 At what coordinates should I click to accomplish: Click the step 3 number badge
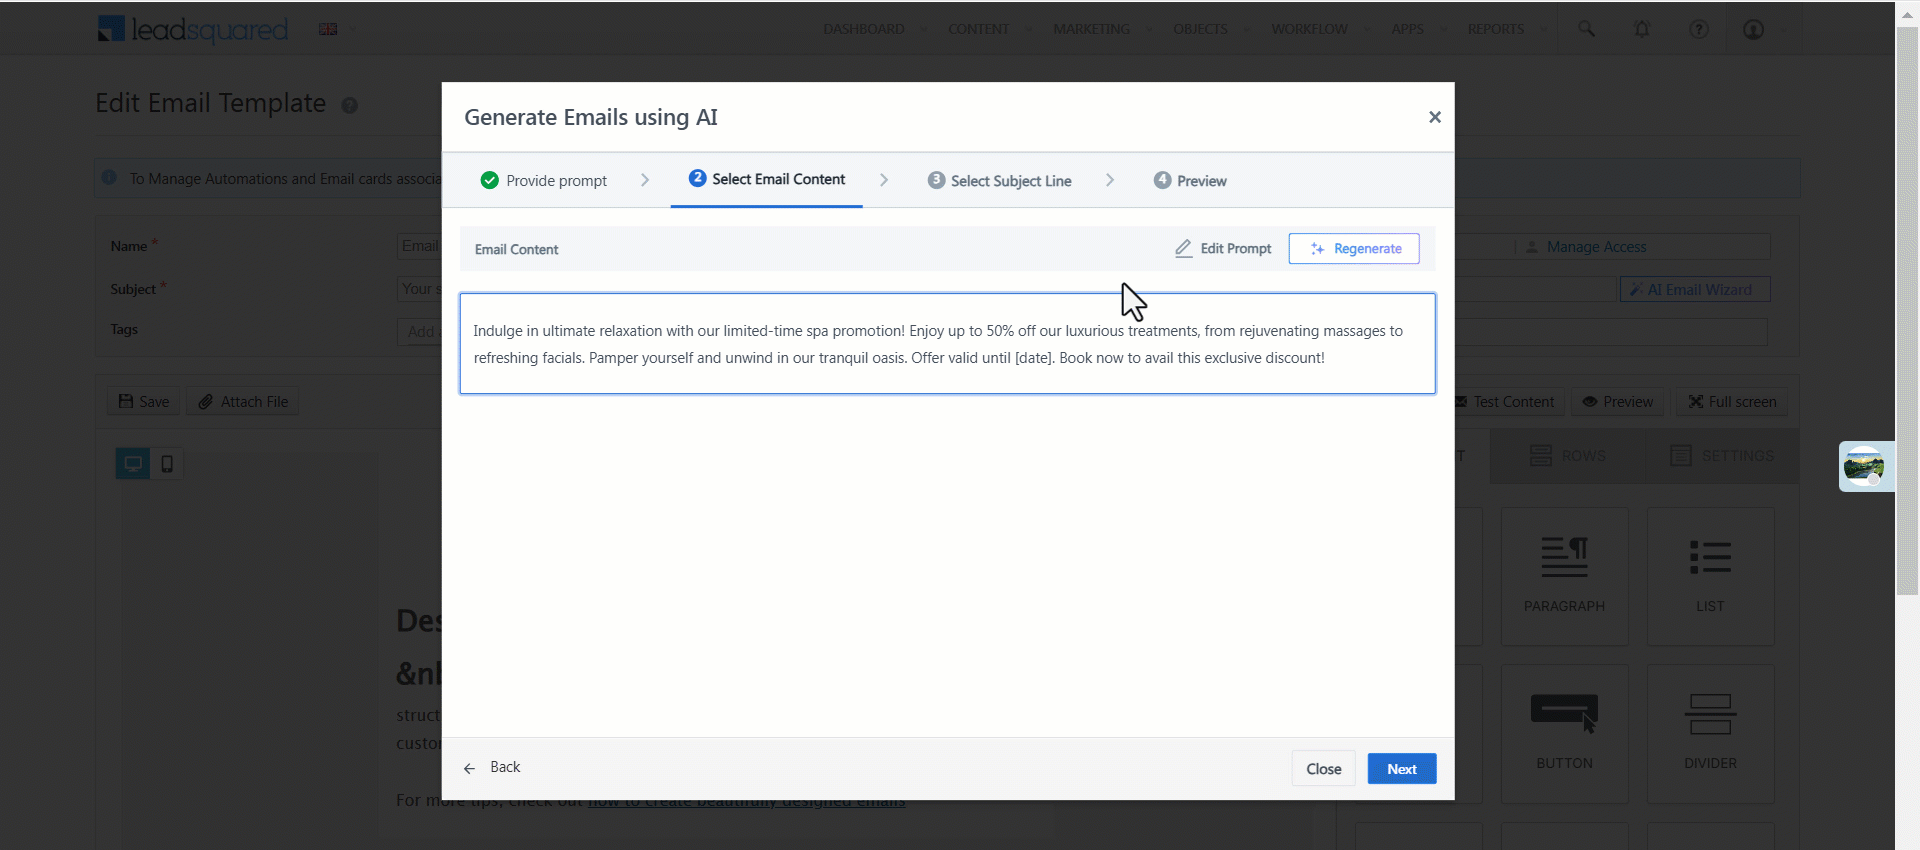click(x=936, y=180)
